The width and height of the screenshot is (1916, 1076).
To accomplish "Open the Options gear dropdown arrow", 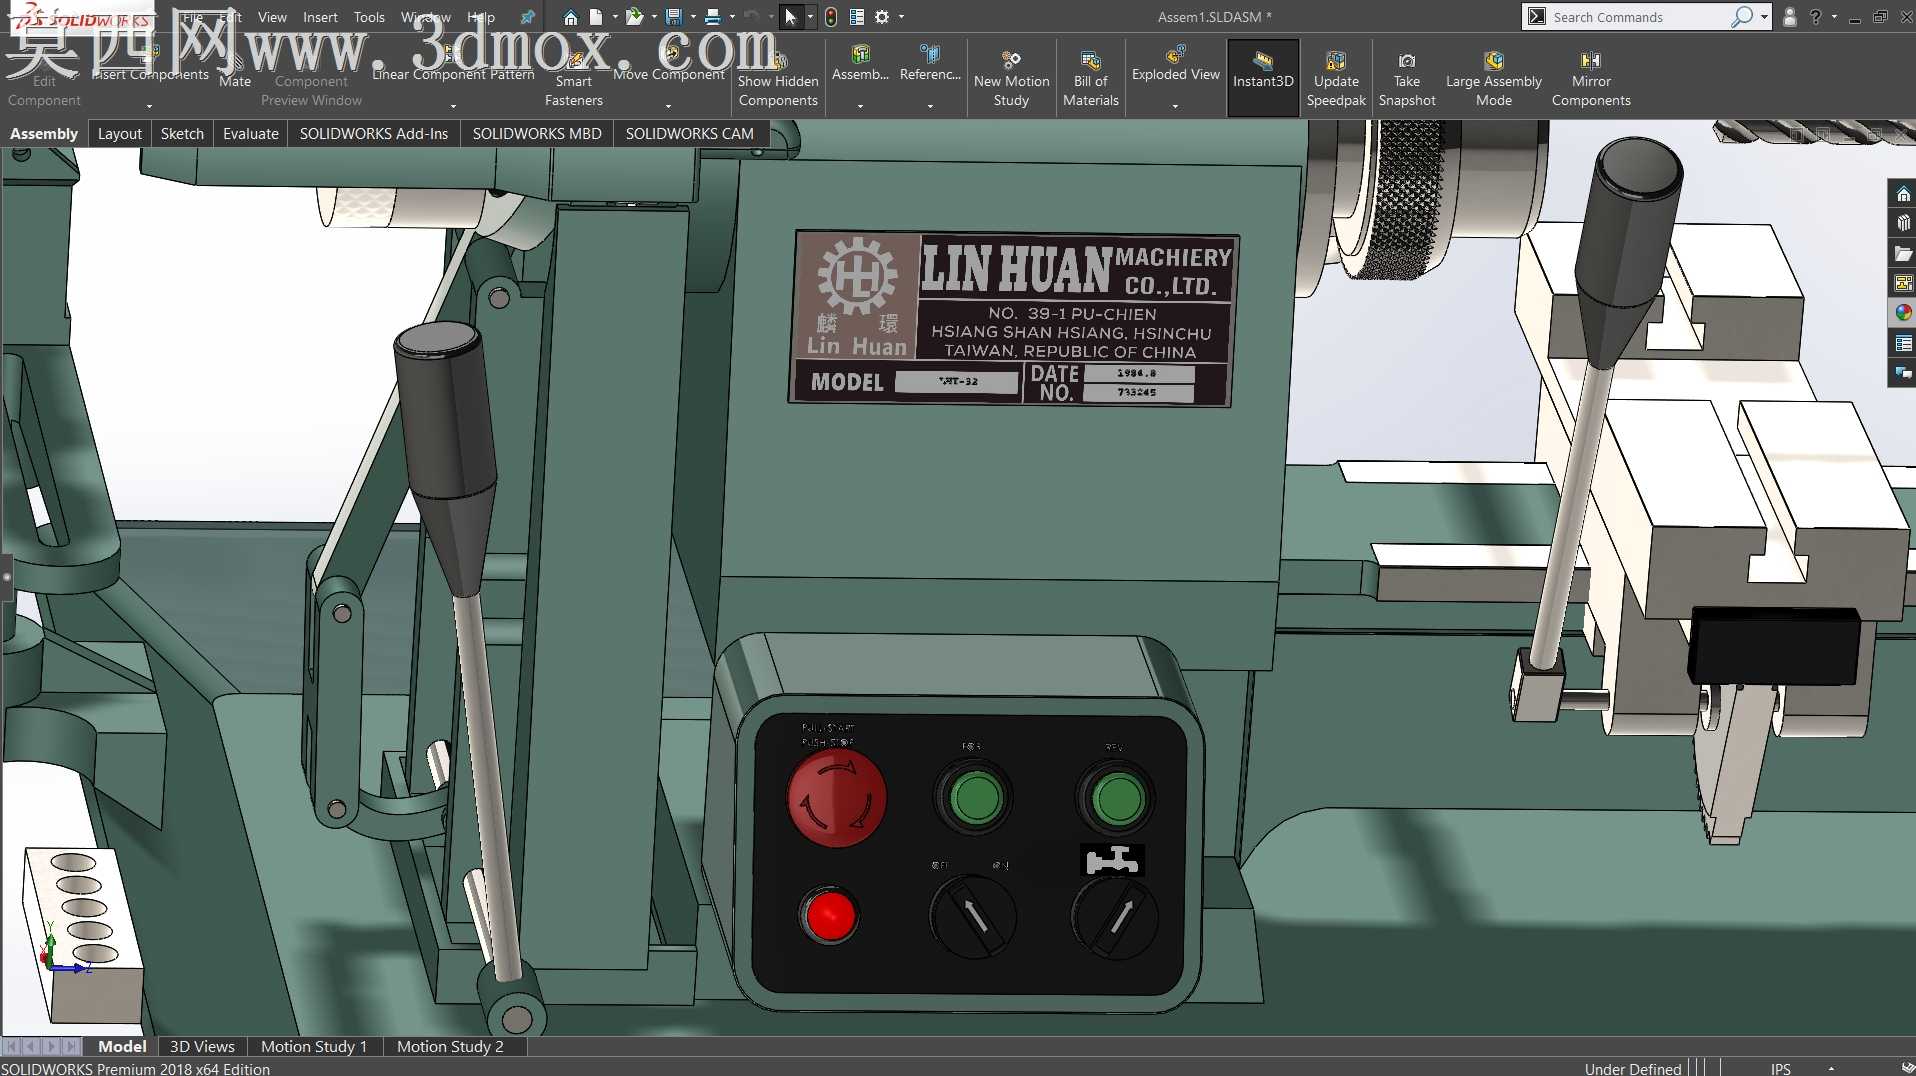I will click(x=901, y=17).
